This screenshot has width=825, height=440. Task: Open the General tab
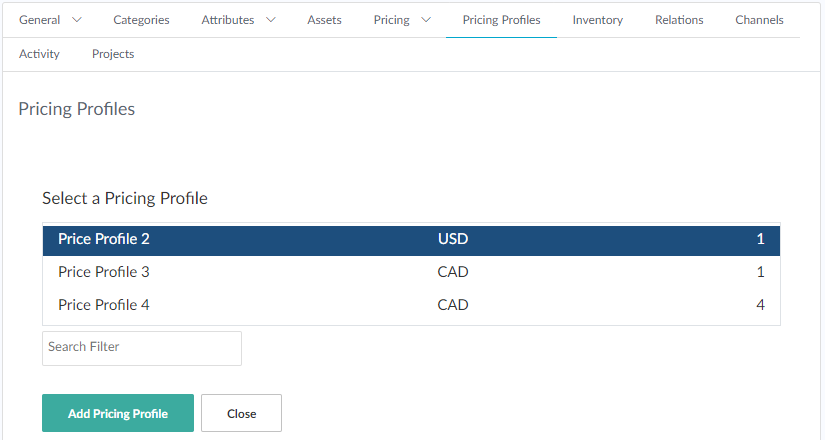click(x=40, y=20)
